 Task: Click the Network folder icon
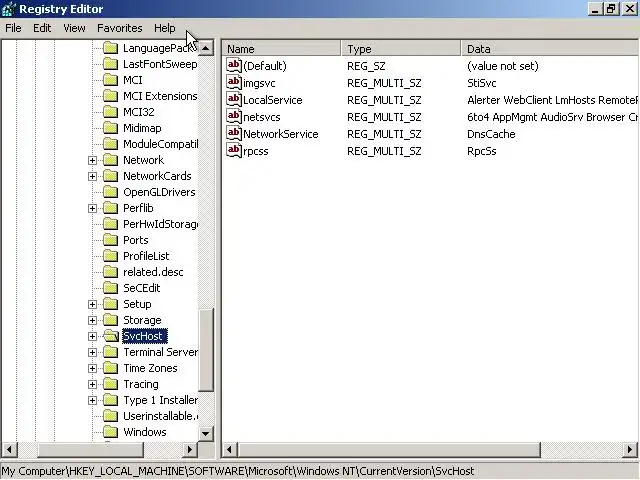[x=111, y=160]
